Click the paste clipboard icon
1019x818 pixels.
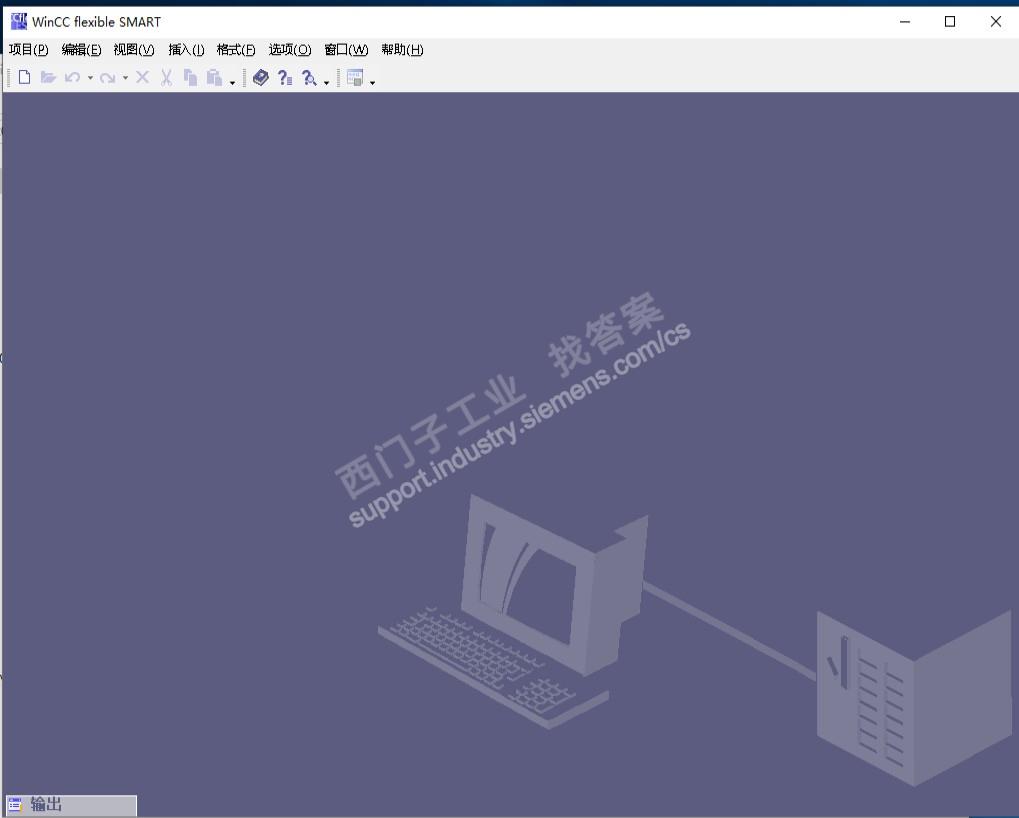(x=214, y=77)
